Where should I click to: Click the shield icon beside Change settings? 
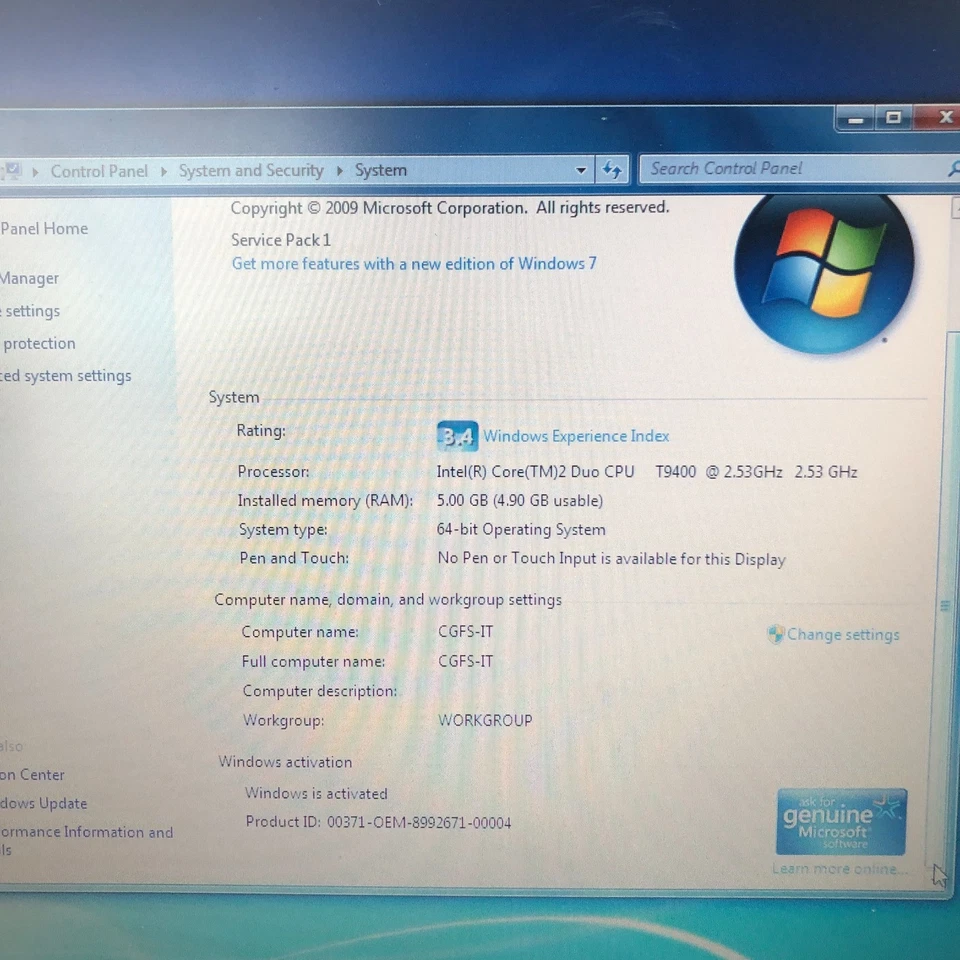pos(775,634)
